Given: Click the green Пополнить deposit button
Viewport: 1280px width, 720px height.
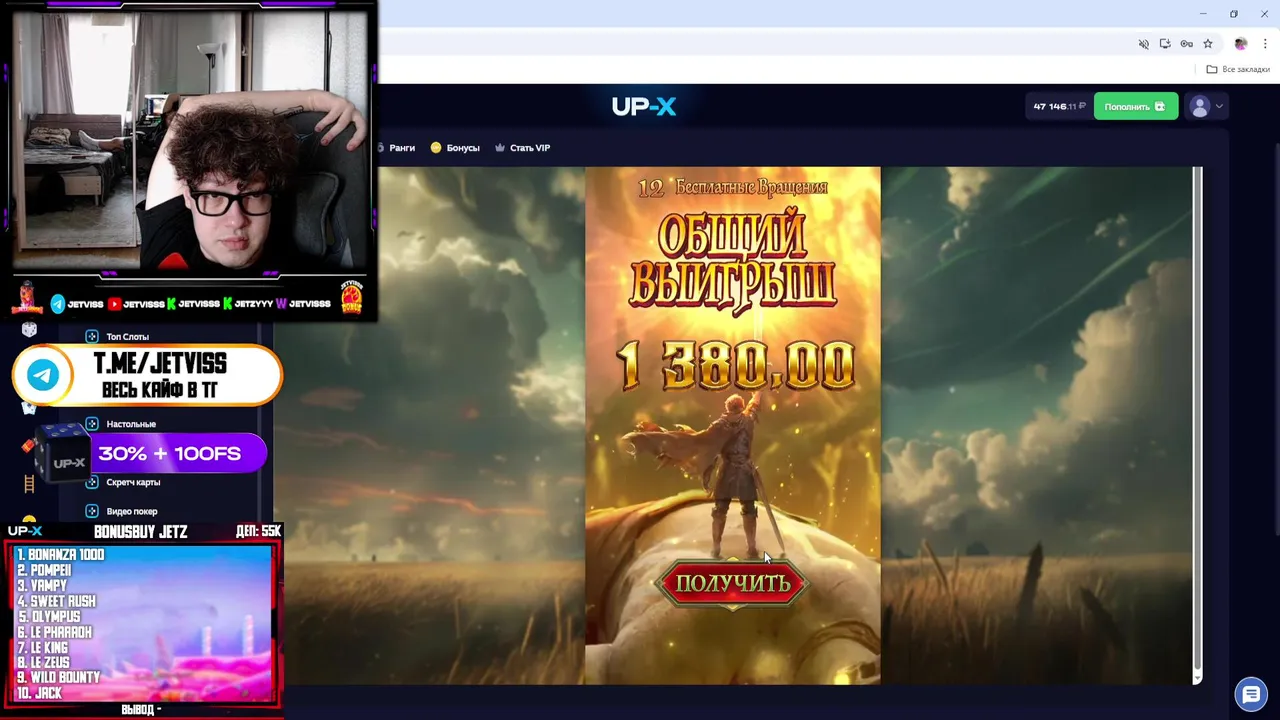Looking at the screenshot, I should 1135,106.
